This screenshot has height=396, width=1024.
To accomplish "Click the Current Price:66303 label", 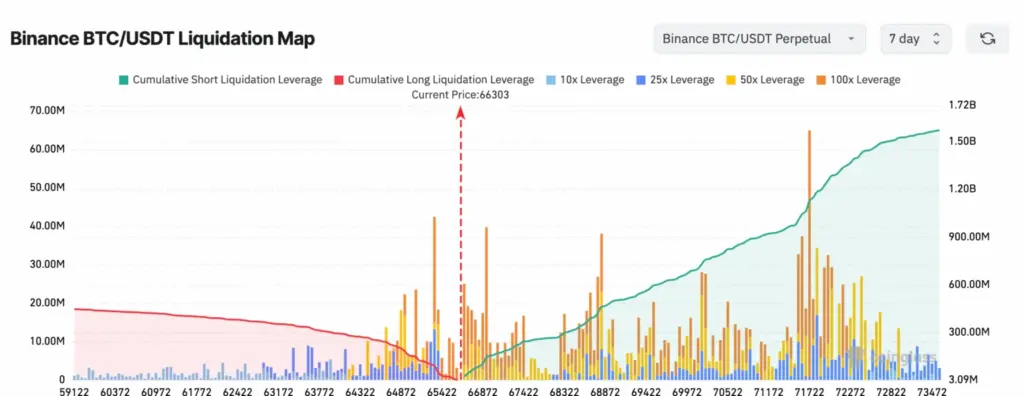I will [x=460, y=95].
